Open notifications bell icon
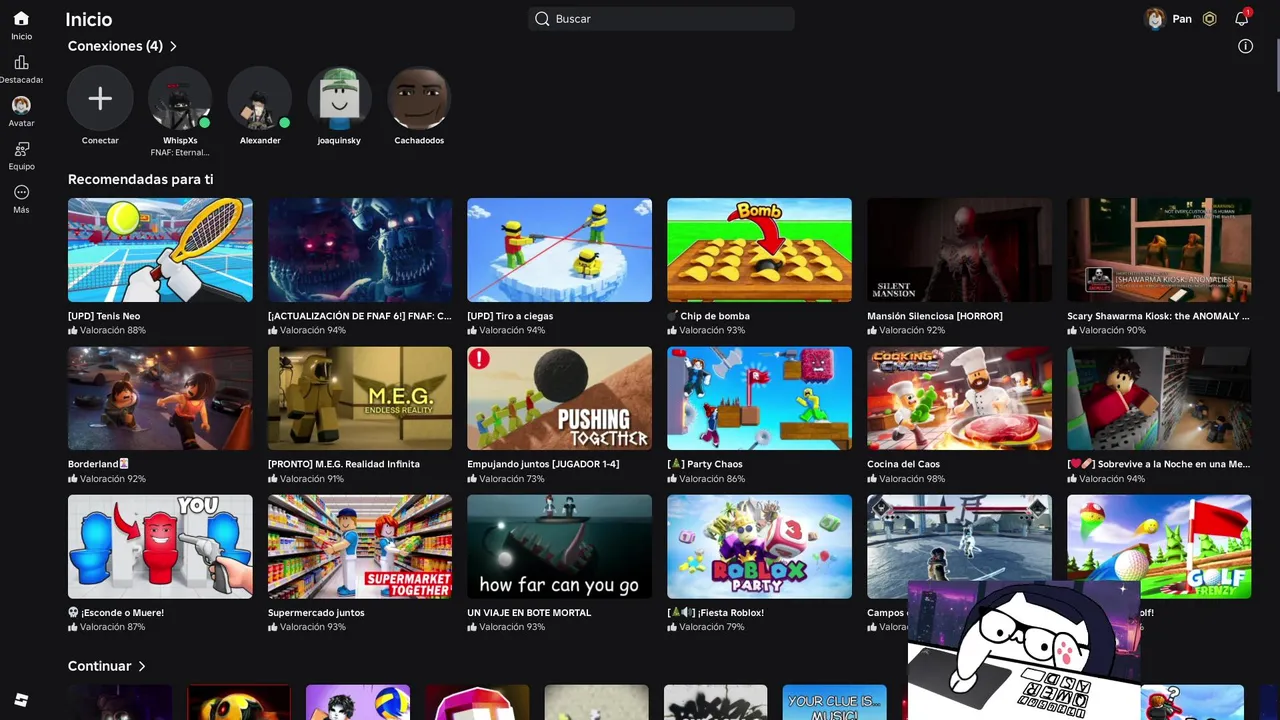1280x720 pixels. (x=1242, y=18)
